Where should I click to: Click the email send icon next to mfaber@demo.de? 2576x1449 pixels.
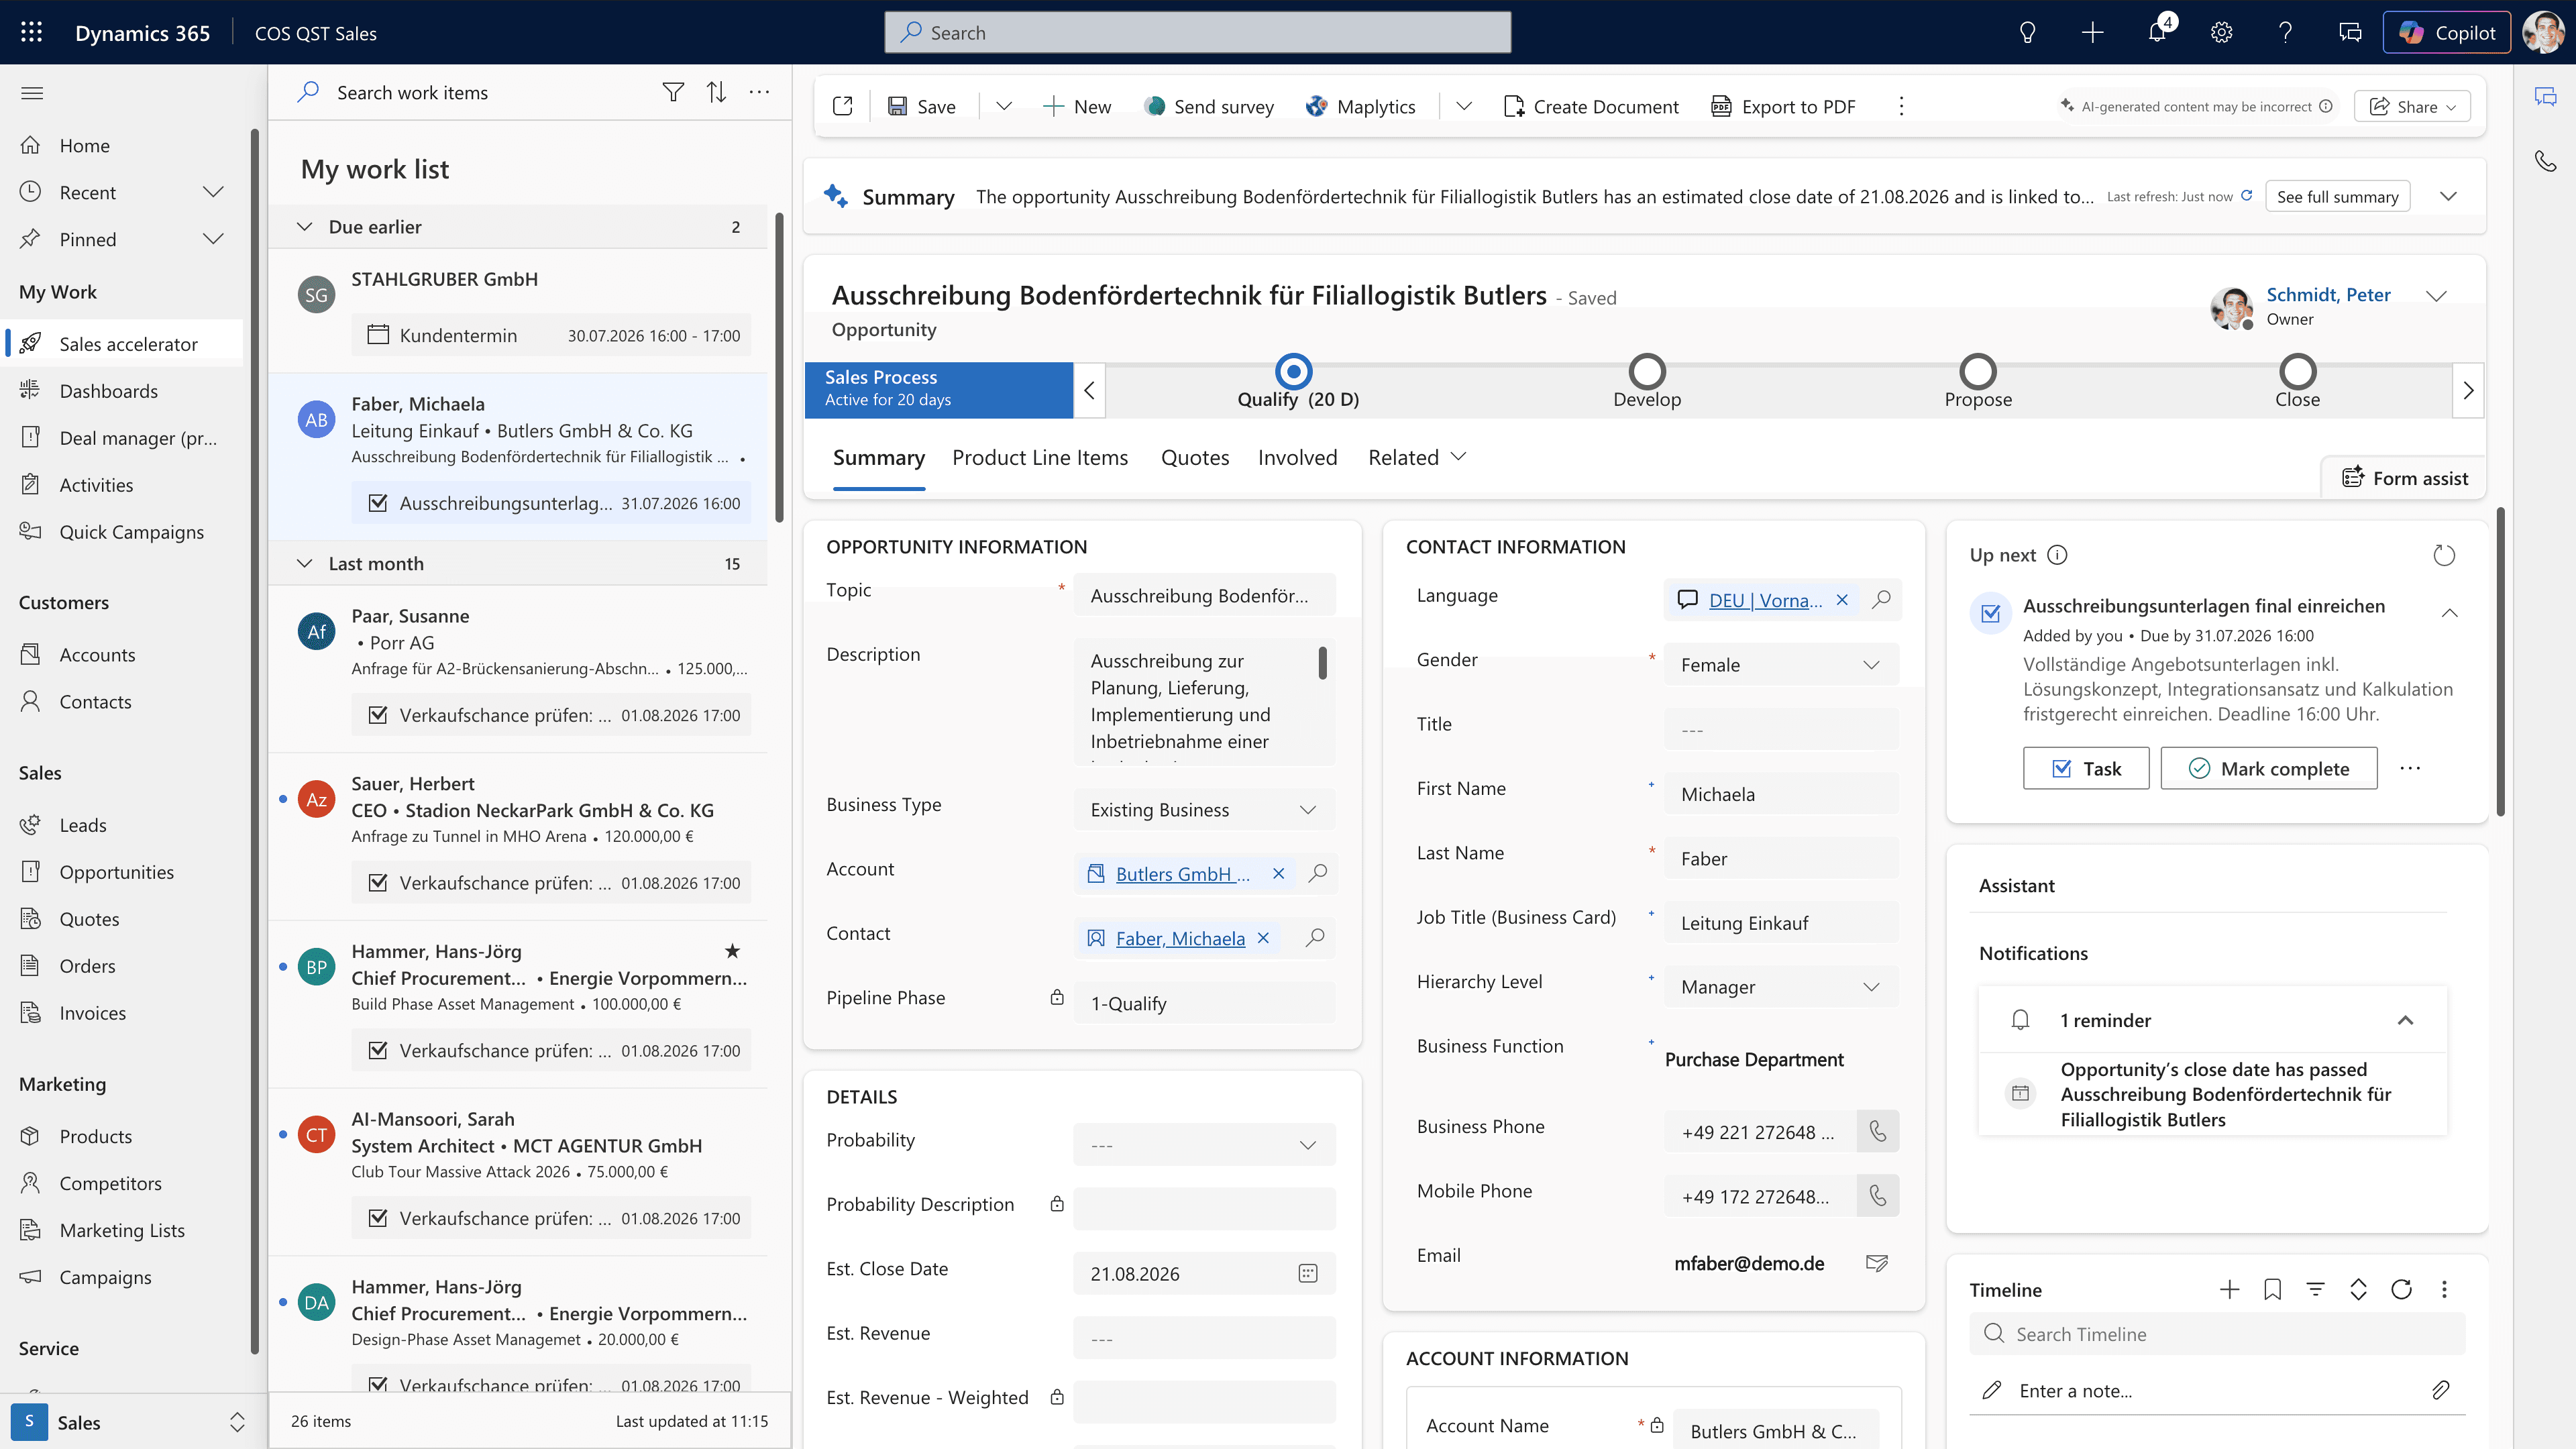point(1877,1263)
